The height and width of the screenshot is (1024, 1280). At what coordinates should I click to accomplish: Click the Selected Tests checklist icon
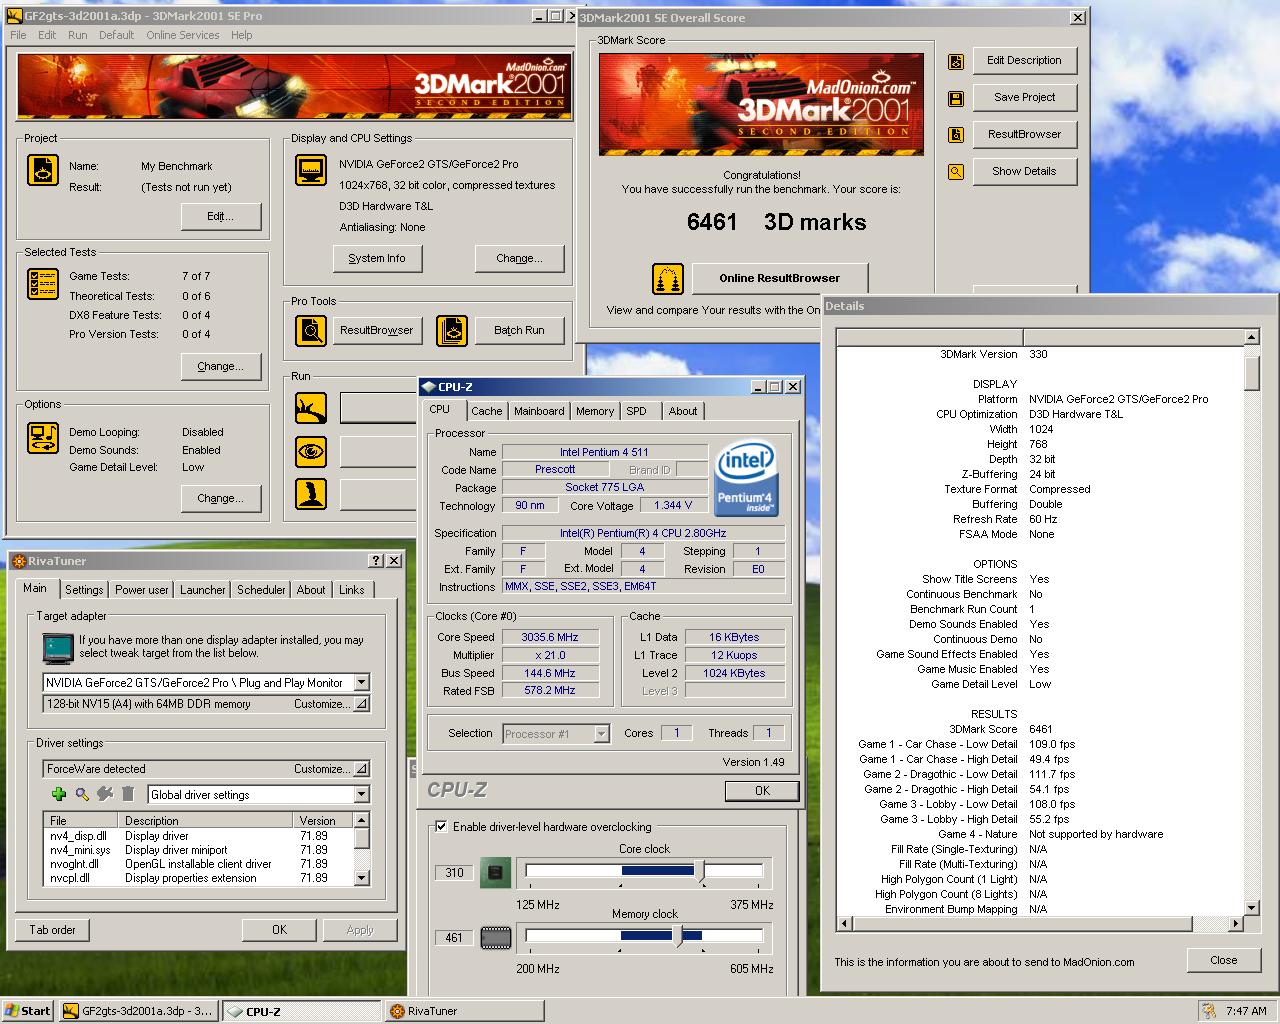click(x=43, y=284)
